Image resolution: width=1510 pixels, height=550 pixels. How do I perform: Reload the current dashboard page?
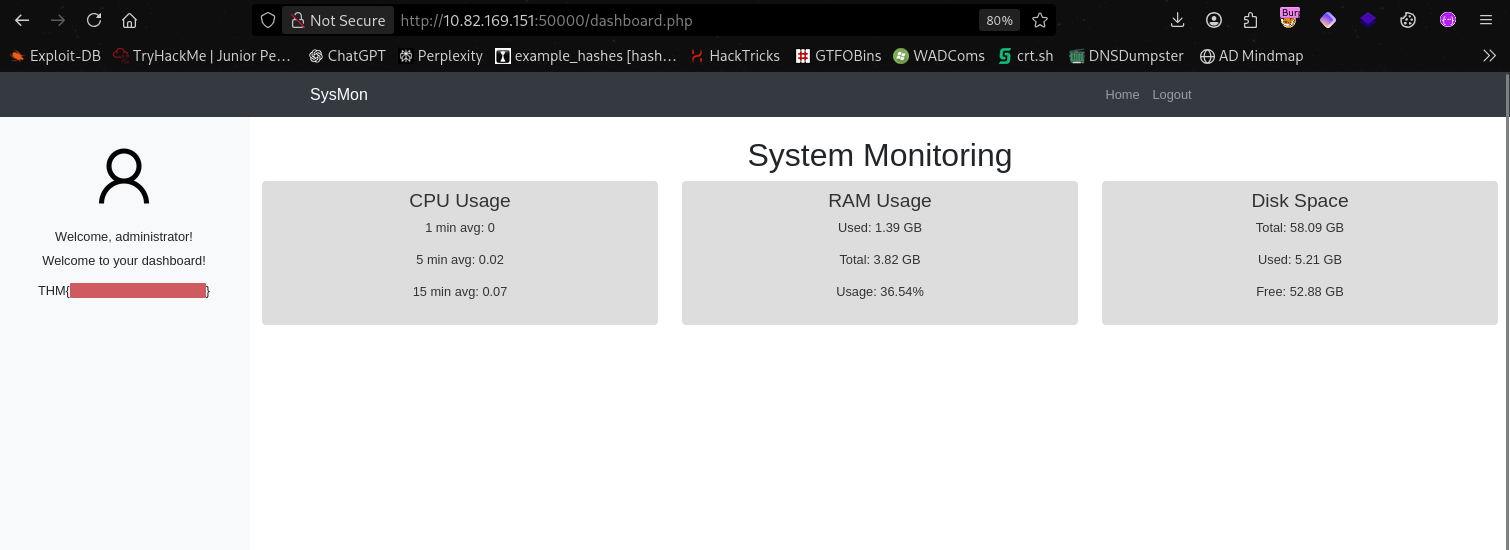94,20
